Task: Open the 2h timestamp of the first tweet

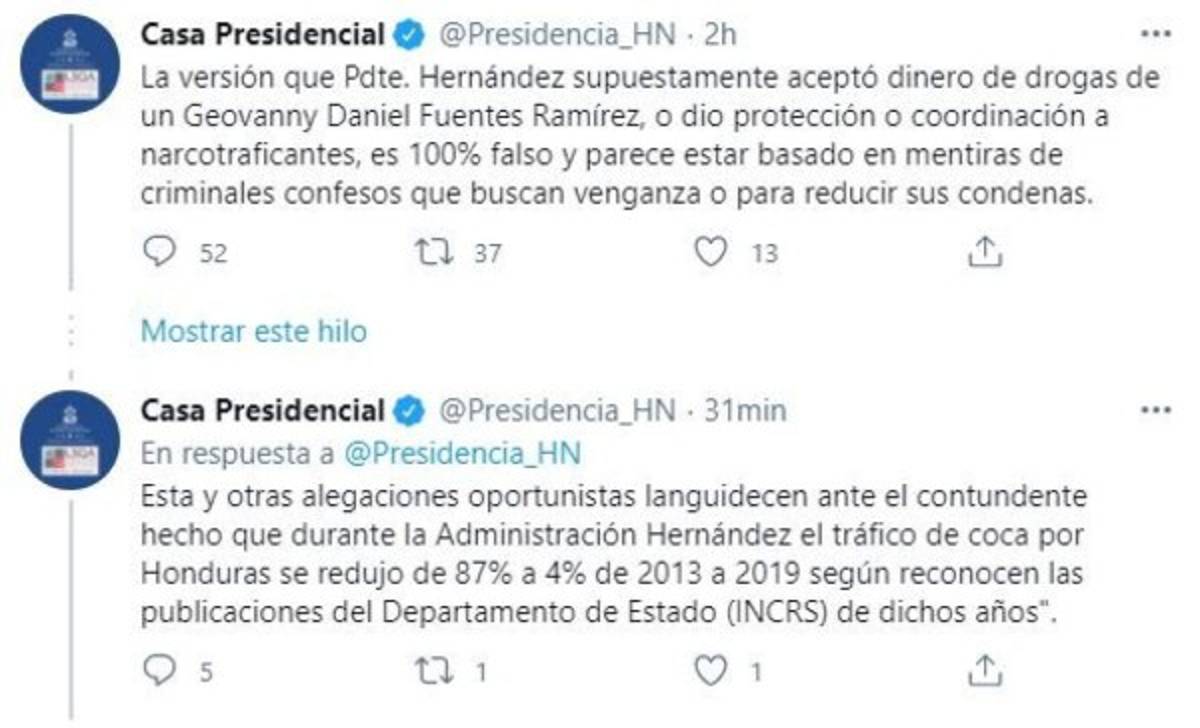Action: (721, 35)
